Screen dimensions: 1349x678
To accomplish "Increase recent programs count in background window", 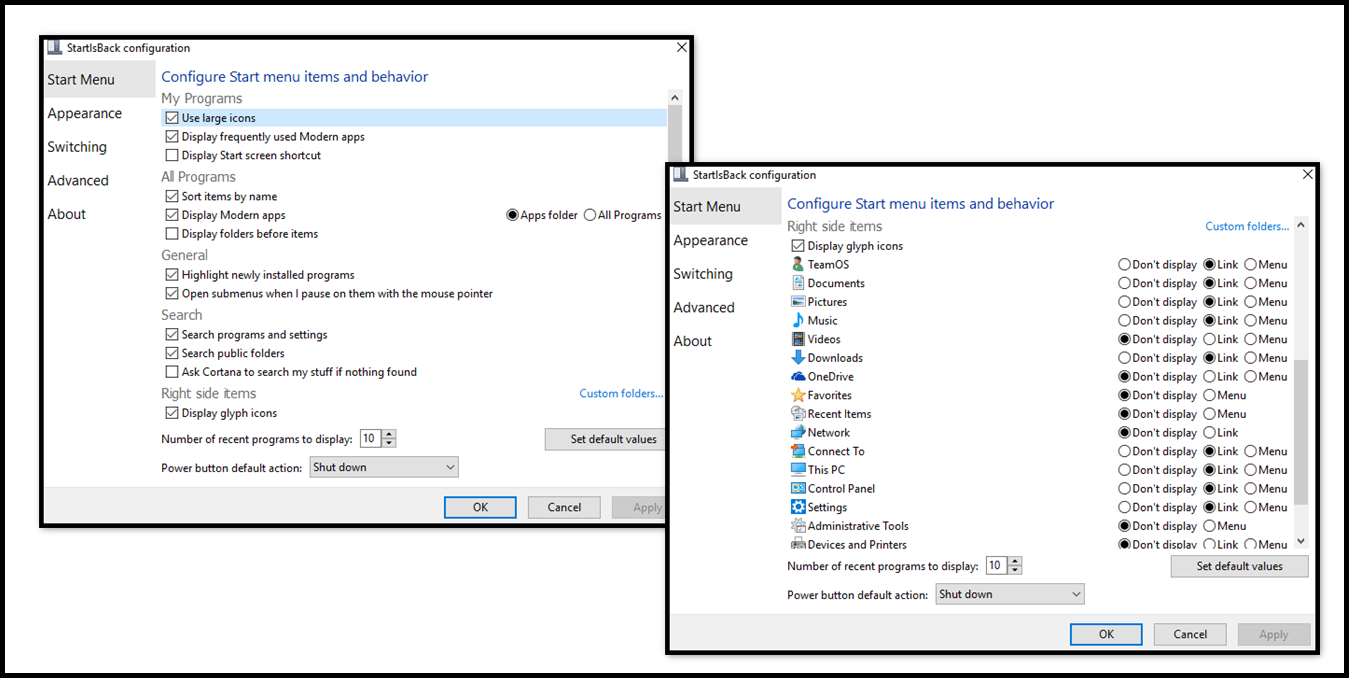I will pyautogui.click(x=389, y=434).
